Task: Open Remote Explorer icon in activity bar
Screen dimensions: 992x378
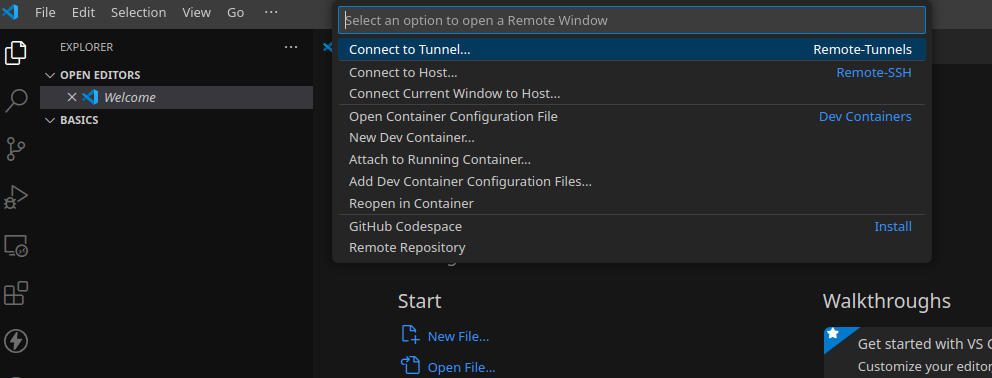Action: (16, 245)
